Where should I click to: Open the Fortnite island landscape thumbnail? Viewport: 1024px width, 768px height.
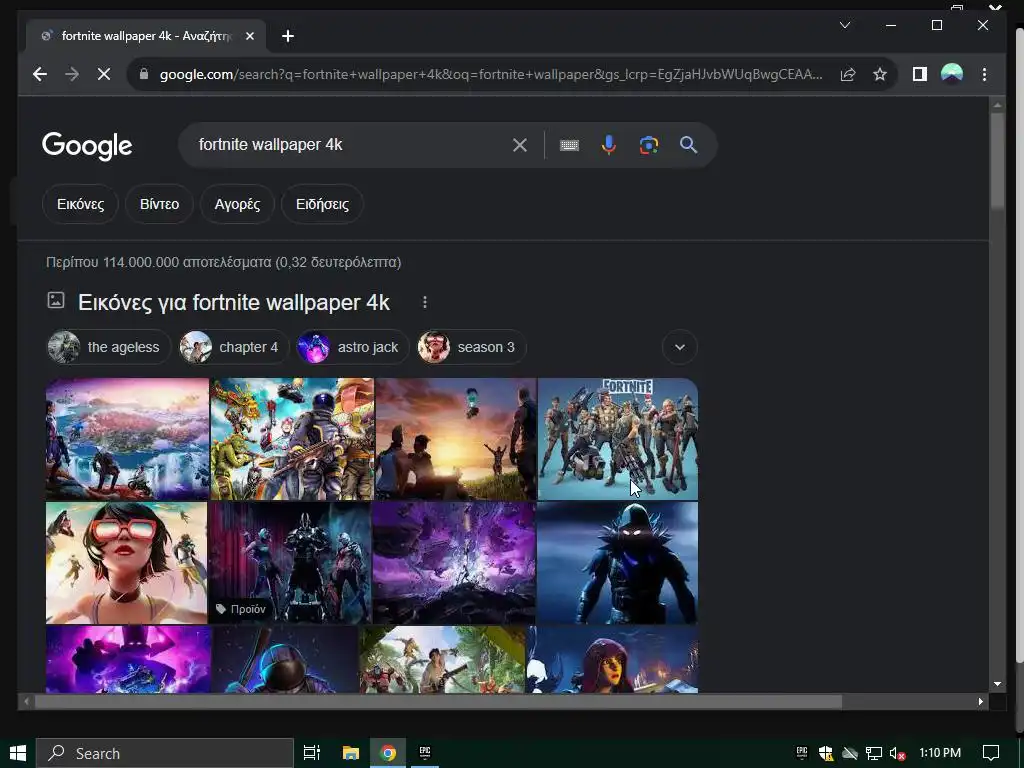click(127, 439)
